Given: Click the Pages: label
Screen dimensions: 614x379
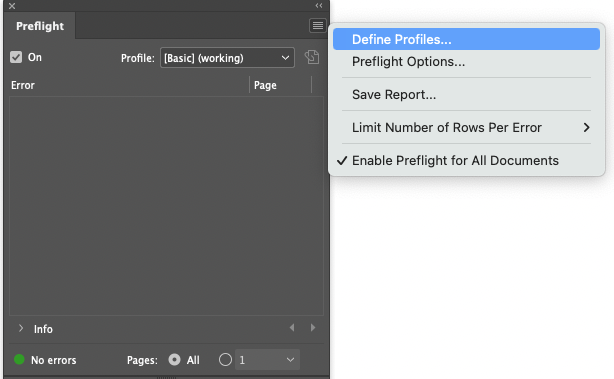Looking at the screenshot, I should [142, 360].
